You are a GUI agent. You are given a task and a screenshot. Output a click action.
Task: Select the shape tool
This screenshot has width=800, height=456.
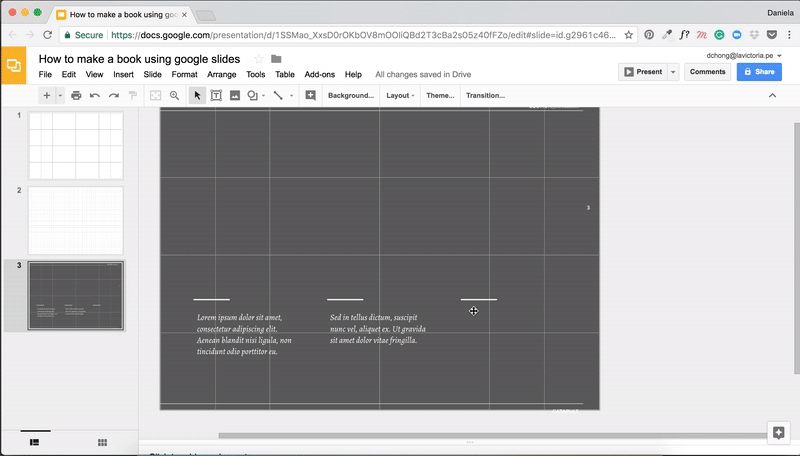point(253,95)
